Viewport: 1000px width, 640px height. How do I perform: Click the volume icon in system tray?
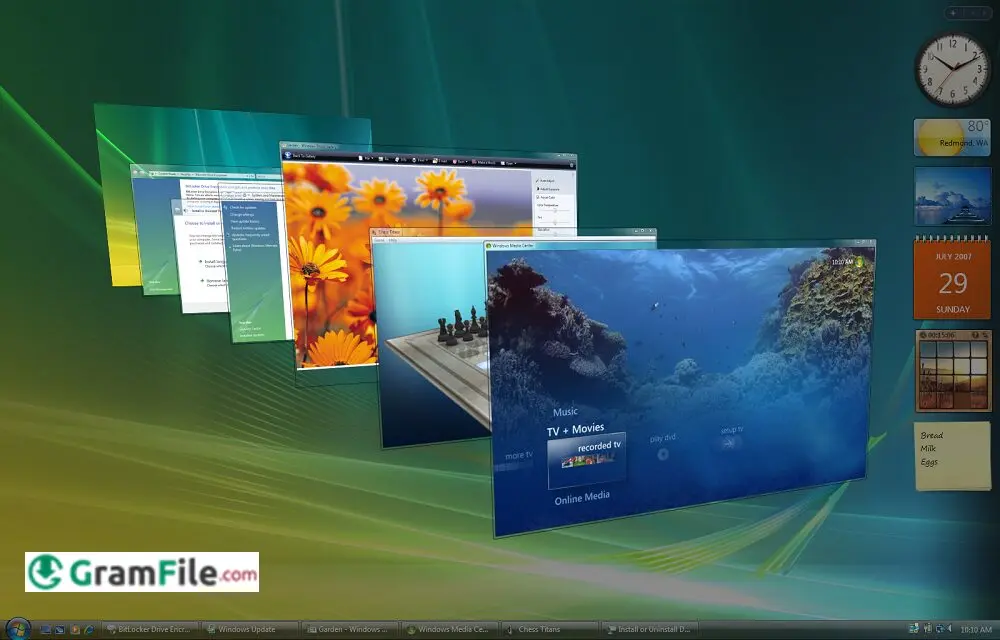coord(950,630)
